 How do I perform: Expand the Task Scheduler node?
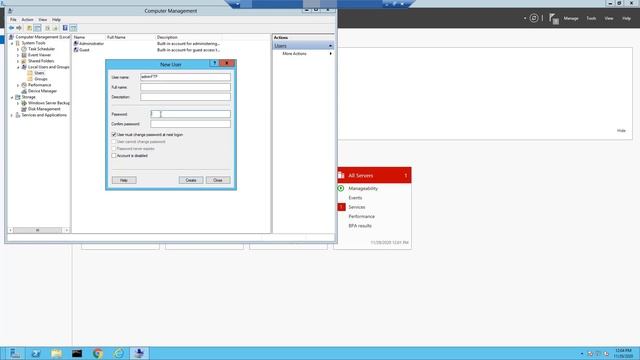coord(18,49)
